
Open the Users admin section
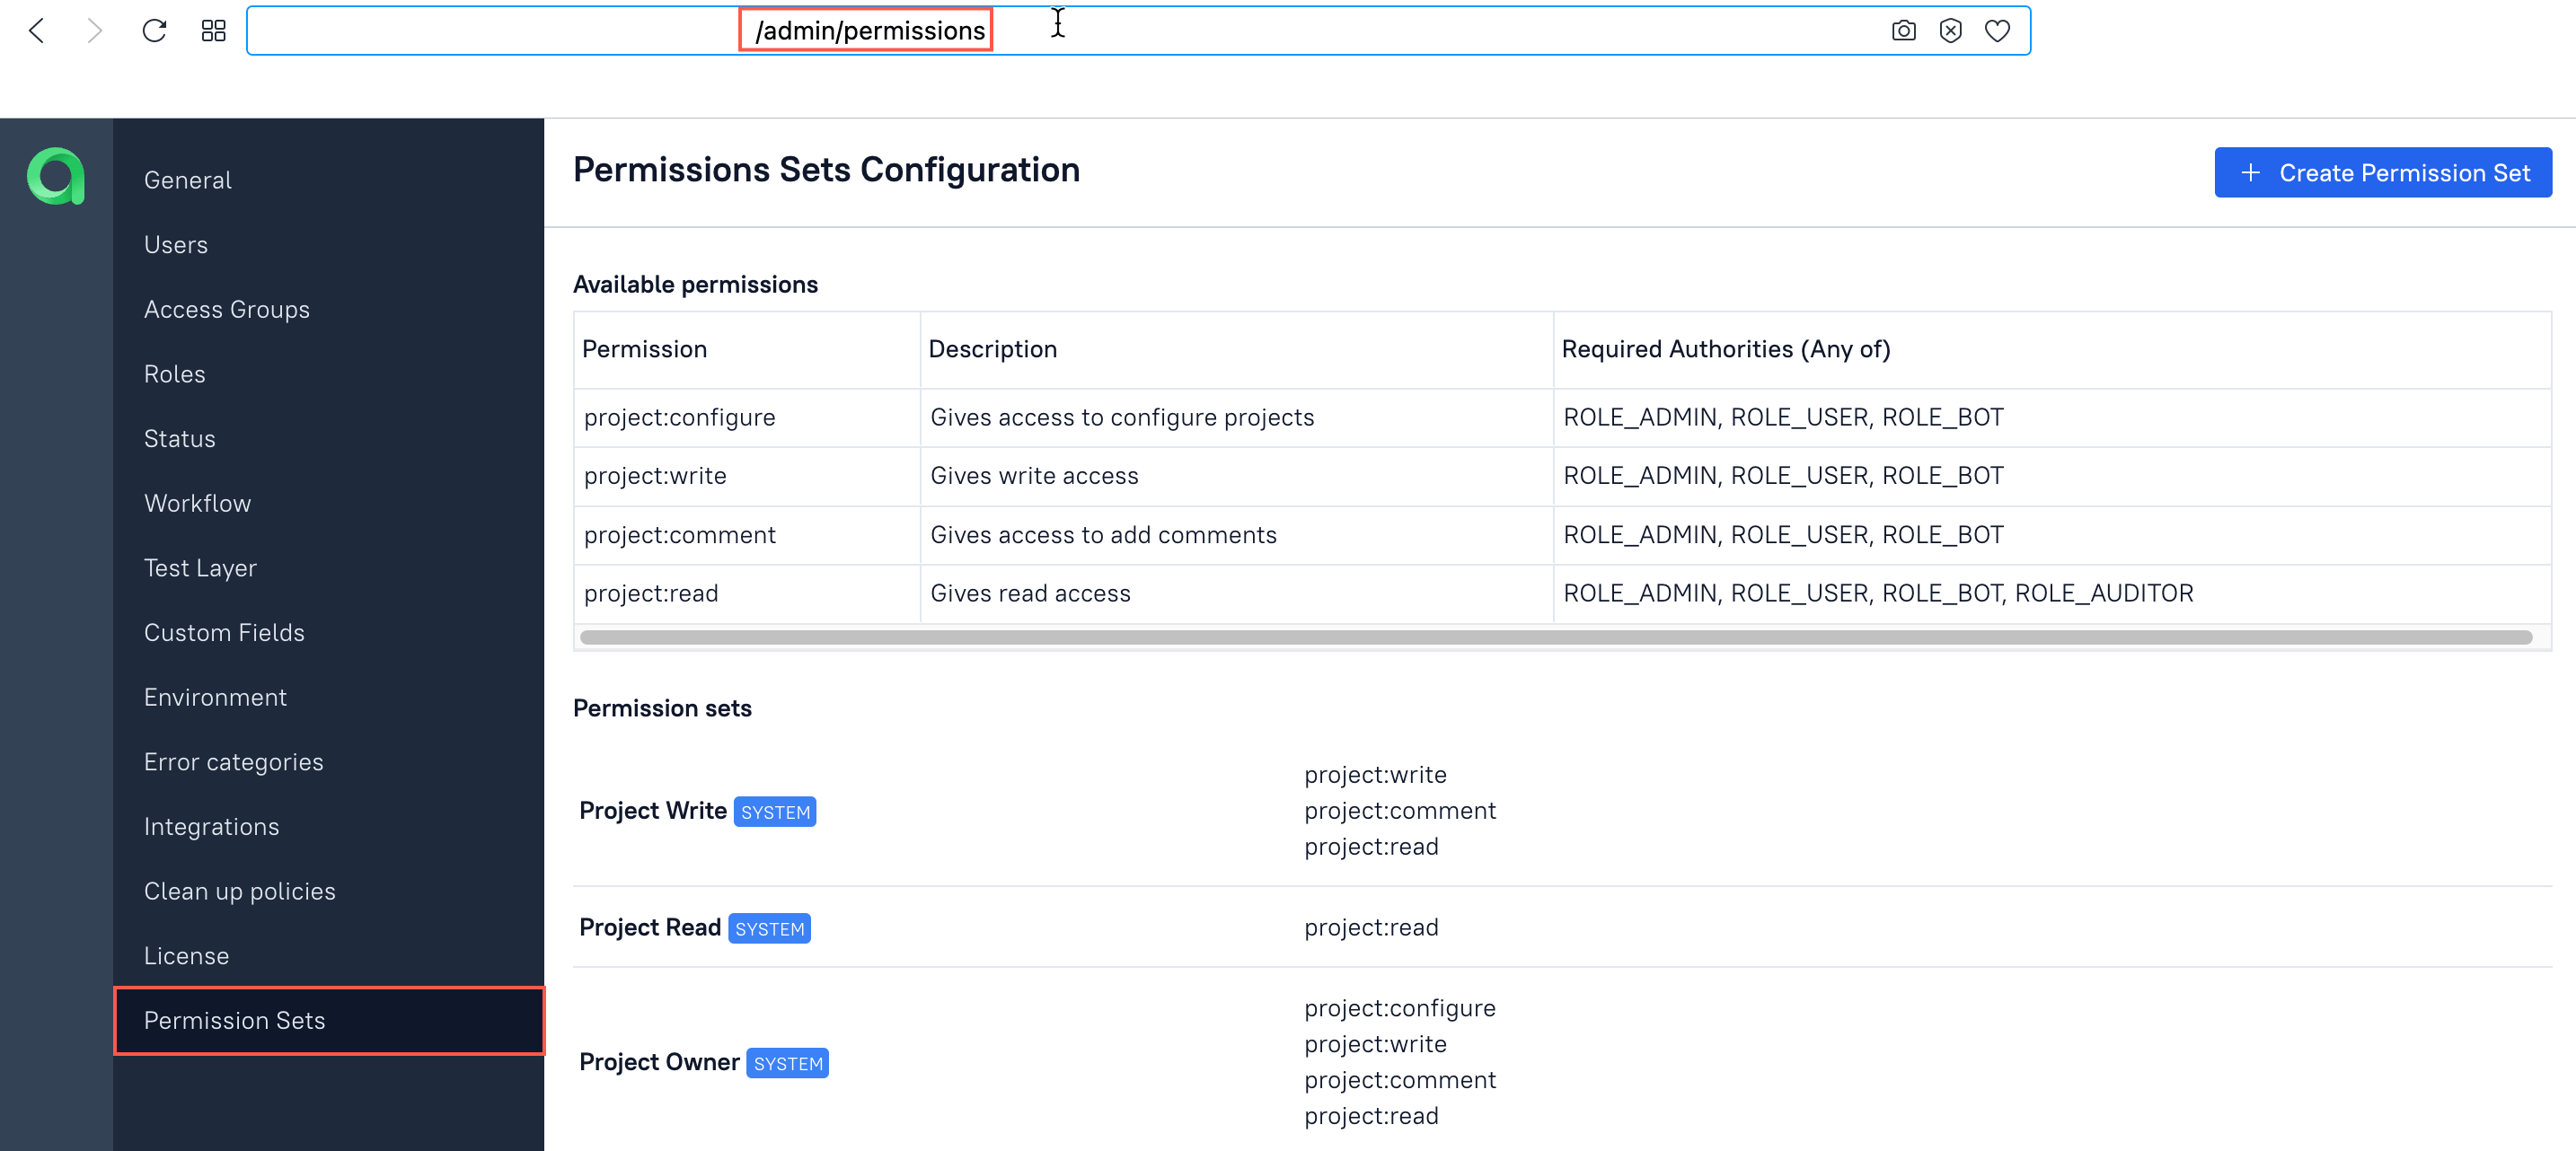tap(176, 244)
